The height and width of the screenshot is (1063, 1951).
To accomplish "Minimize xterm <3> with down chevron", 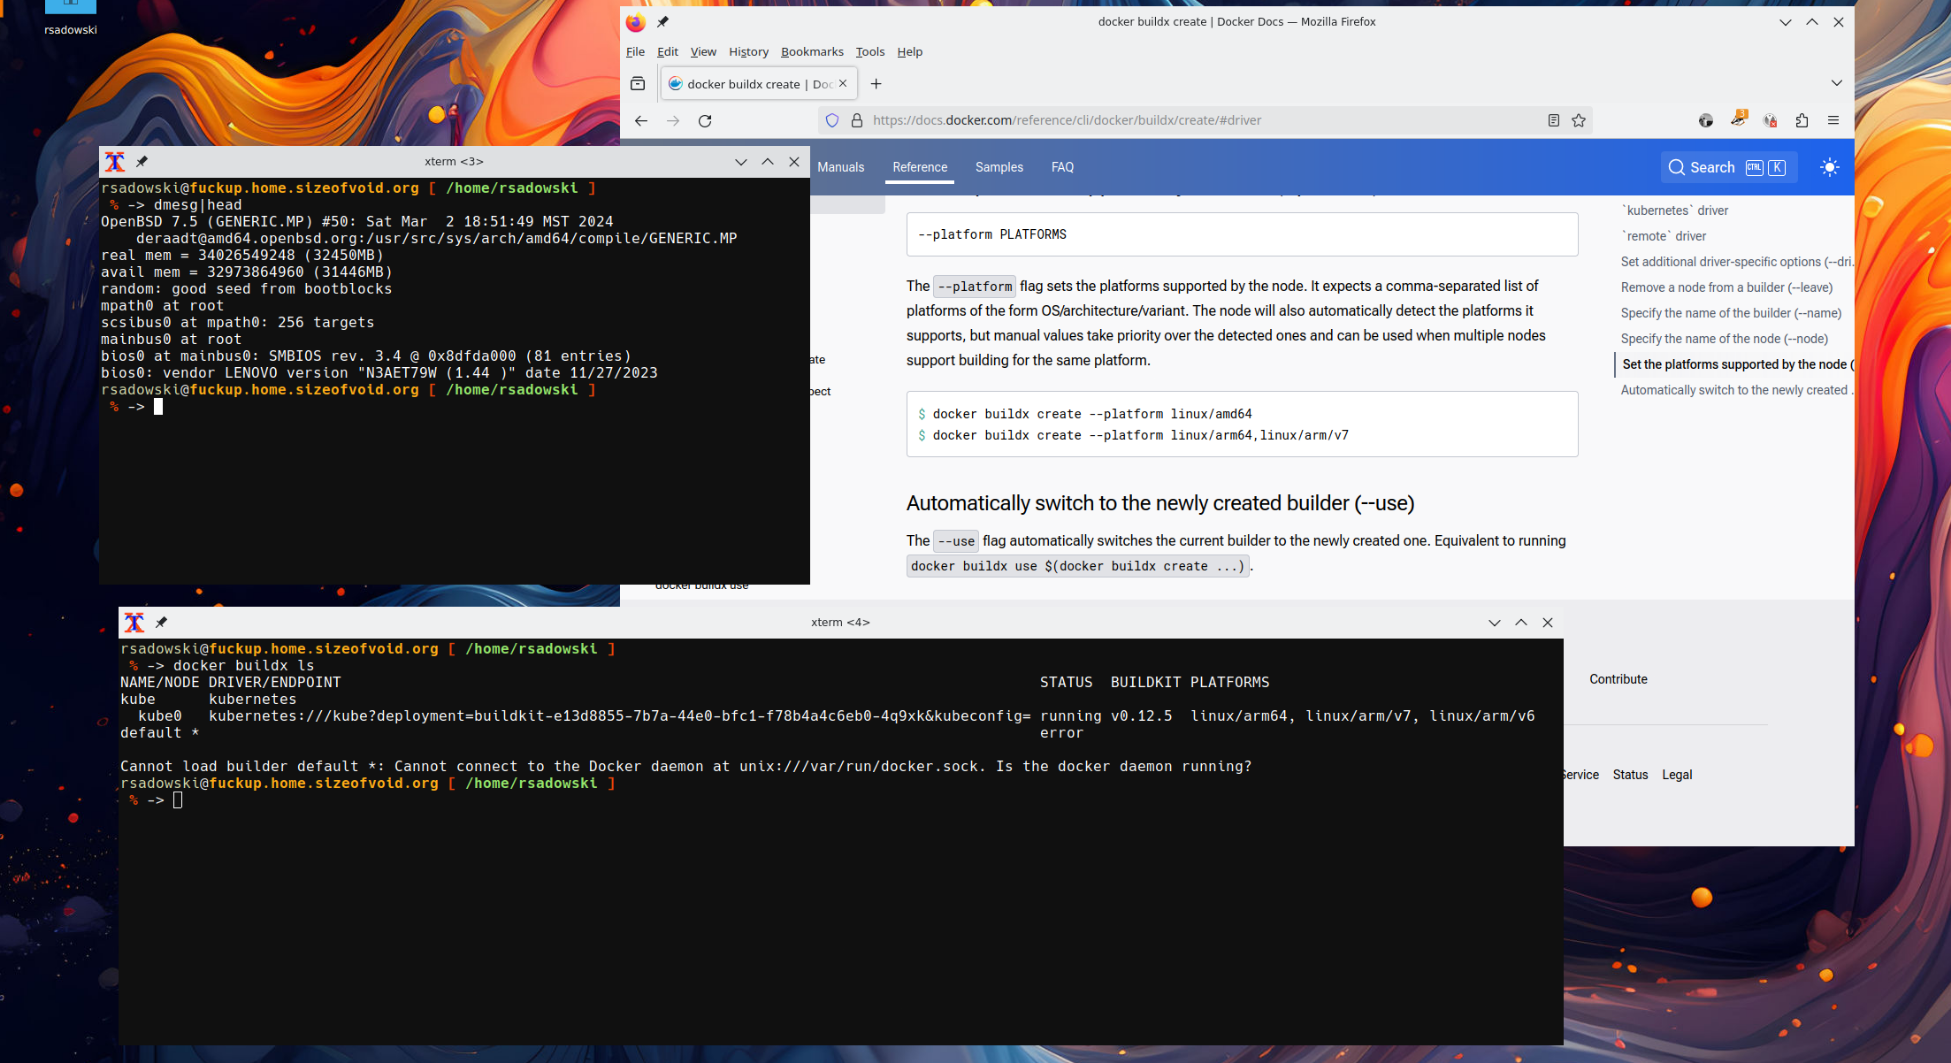I will coord(741,162).
